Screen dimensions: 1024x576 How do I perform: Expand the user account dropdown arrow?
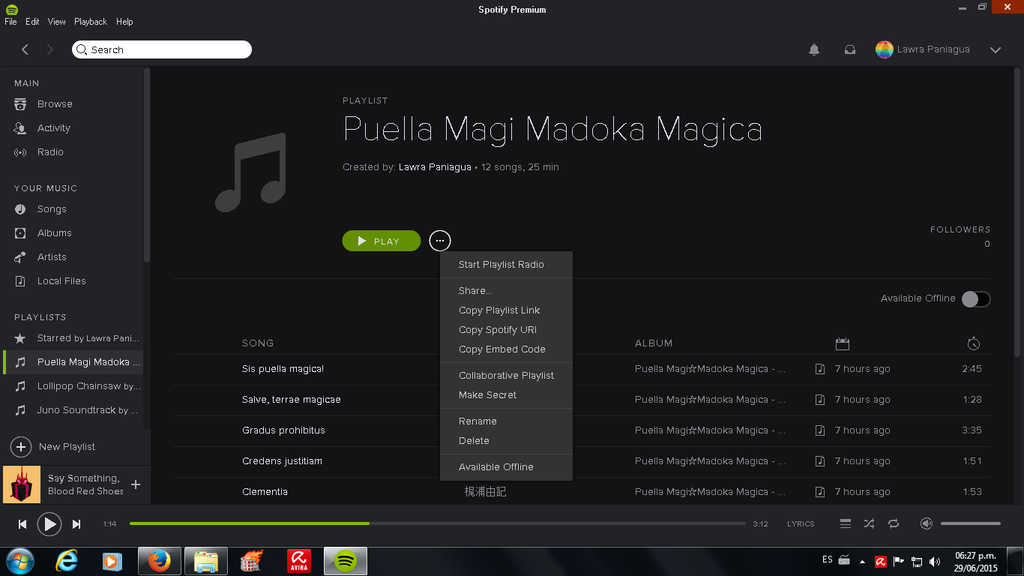point(995,50)
